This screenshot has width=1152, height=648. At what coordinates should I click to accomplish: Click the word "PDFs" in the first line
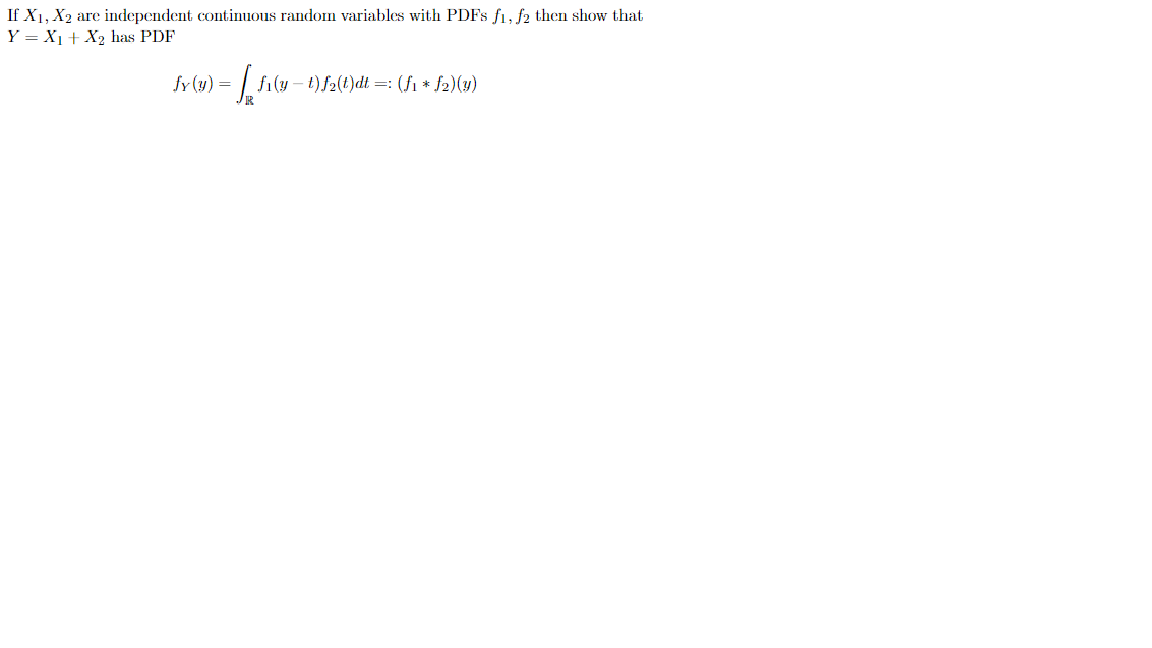click(467, 15)
